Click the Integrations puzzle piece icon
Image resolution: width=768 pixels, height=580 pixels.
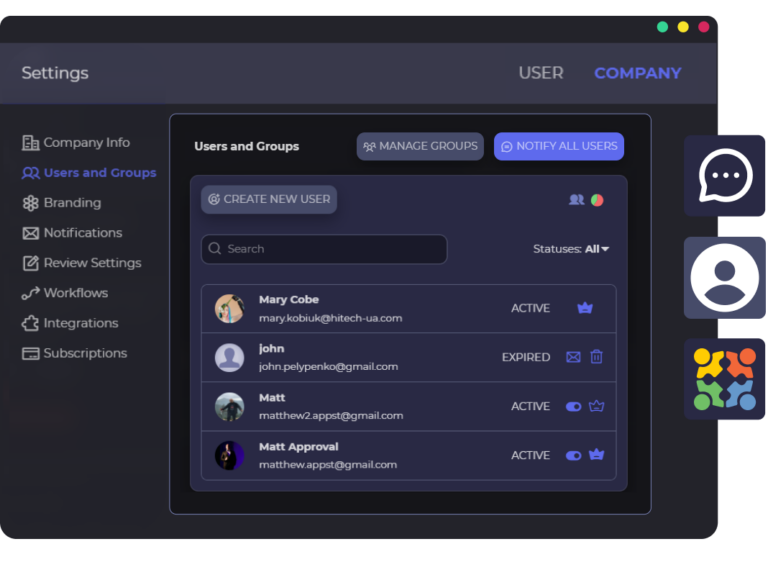coord(30,323)
